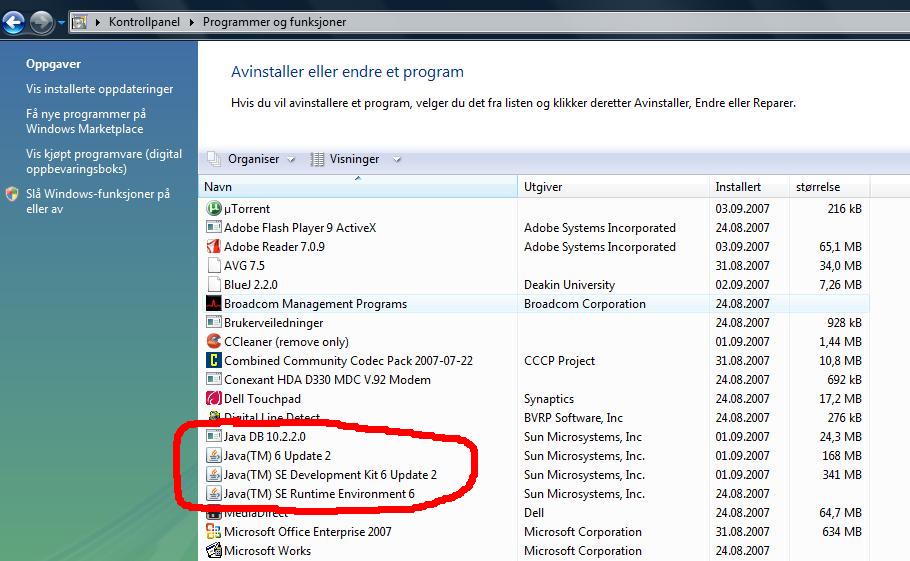Click the Organiser toolbar icon
The width and height of the screenshot is (910, 561).
tap(214, 159)
